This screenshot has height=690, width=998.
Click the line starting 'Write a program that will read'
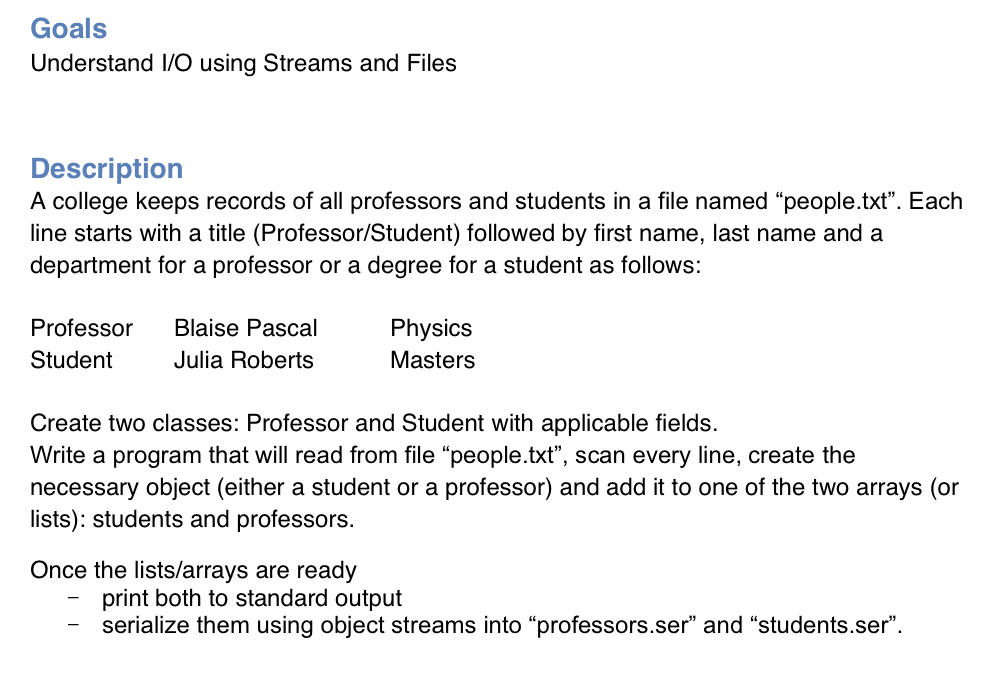pos(443,455)
